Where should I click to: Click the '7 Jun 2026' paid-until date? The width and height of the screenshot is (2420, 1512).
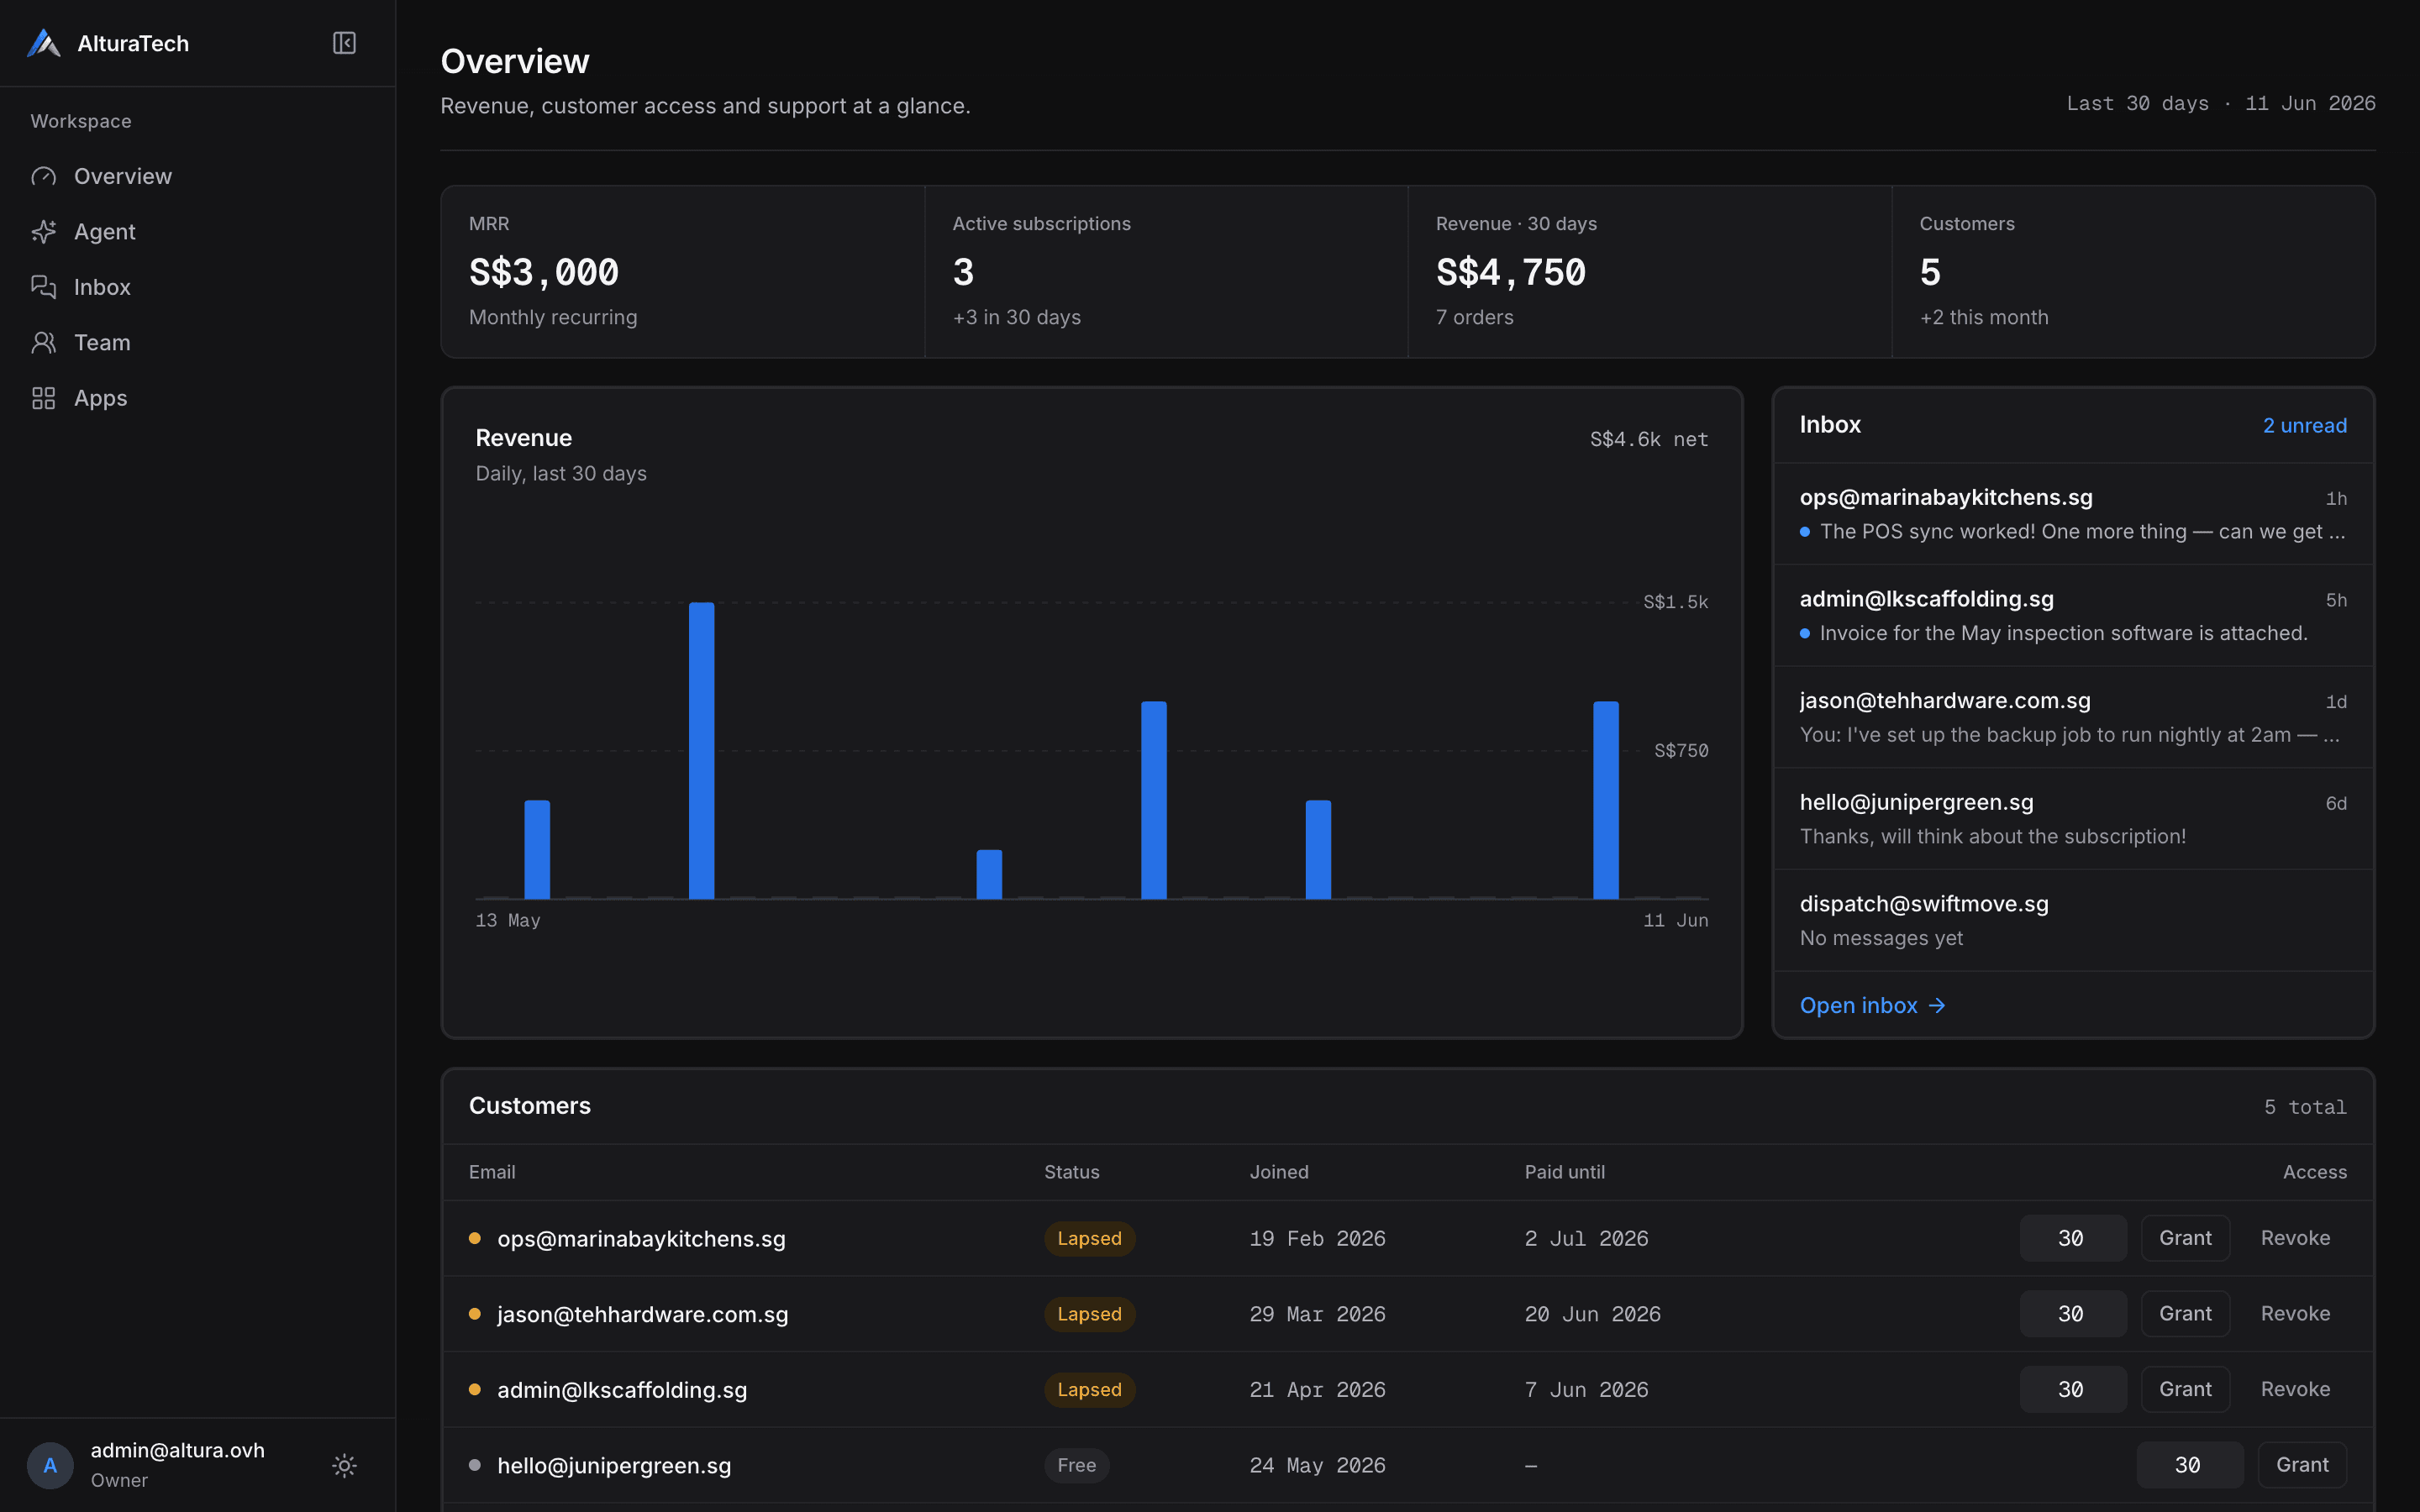point(1586,1390)
